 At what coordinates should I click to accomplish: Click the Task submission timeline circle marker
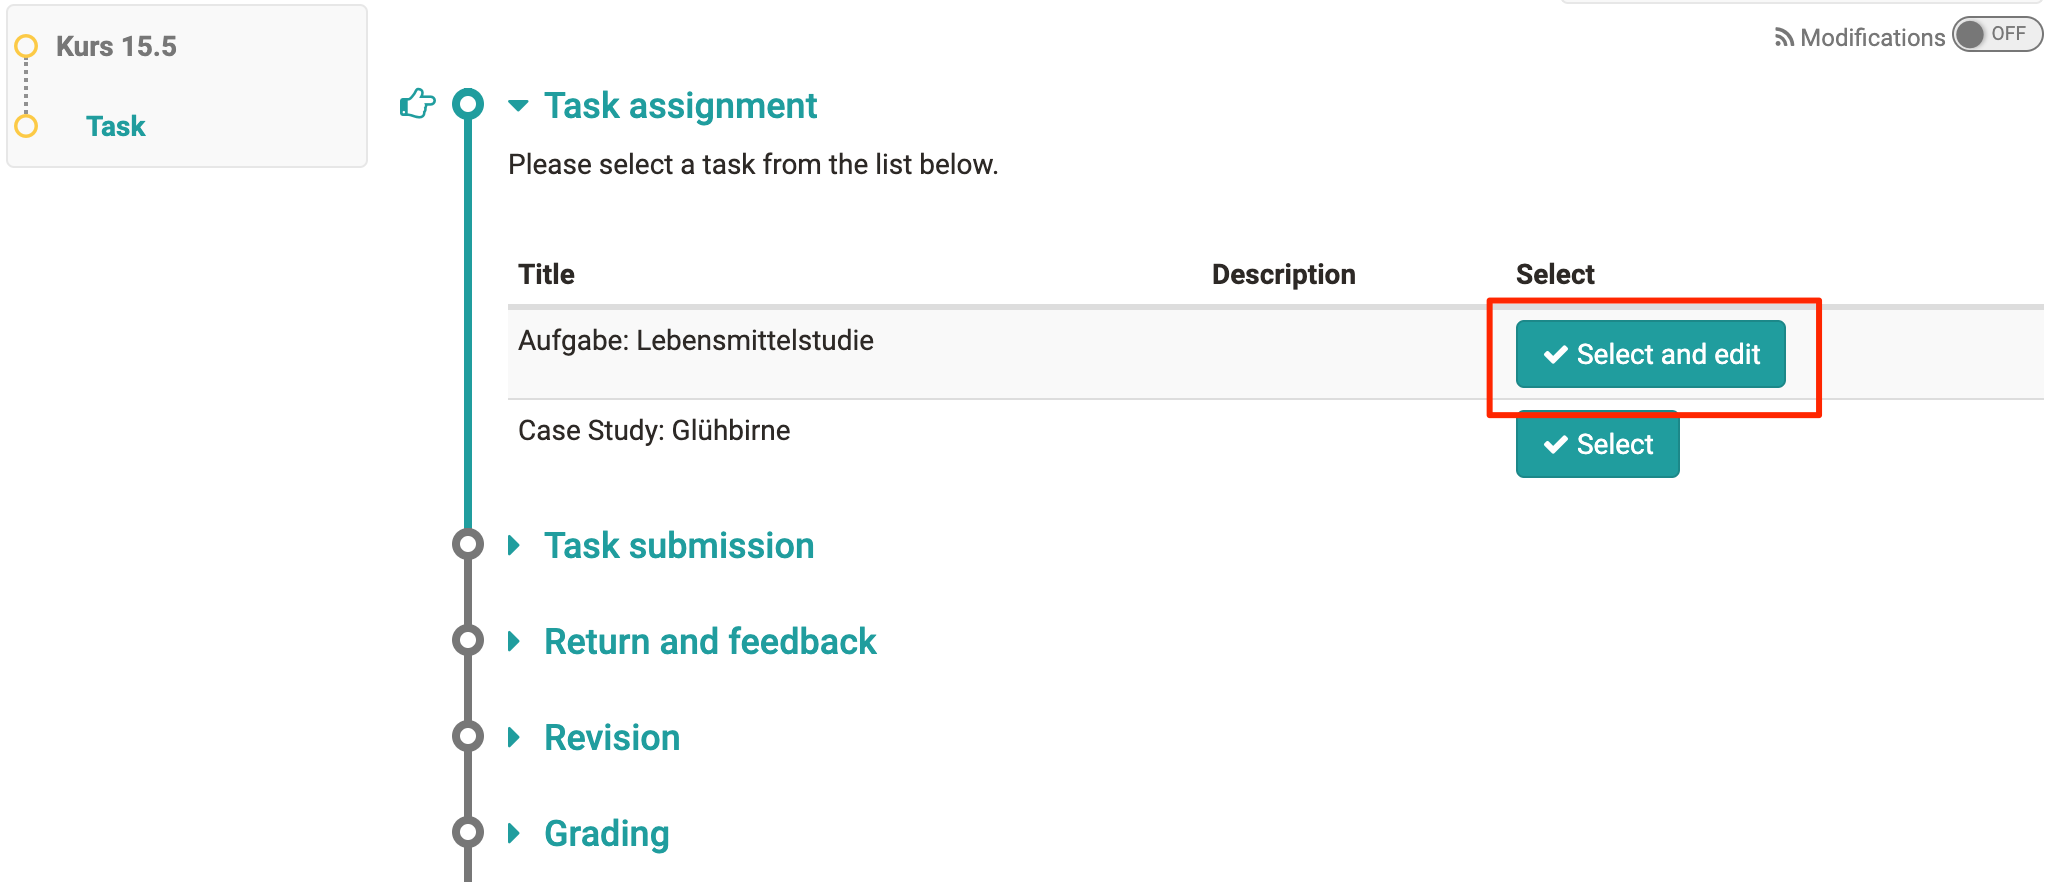point(468,545)
